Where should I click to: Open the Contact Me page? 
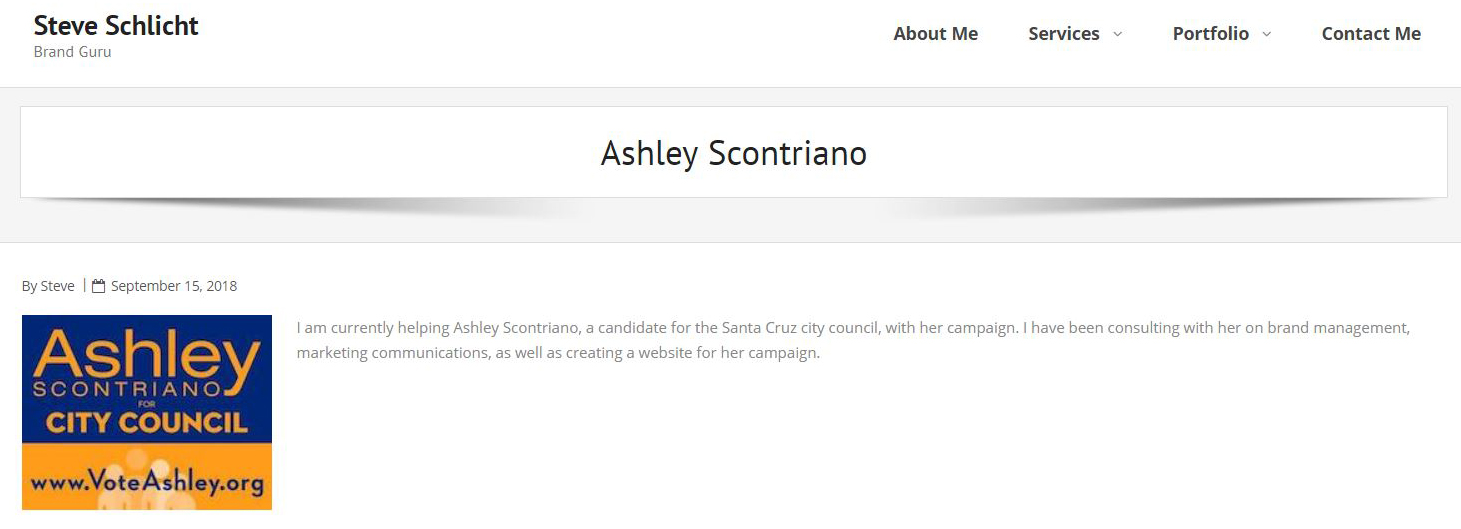[1370, 34]
